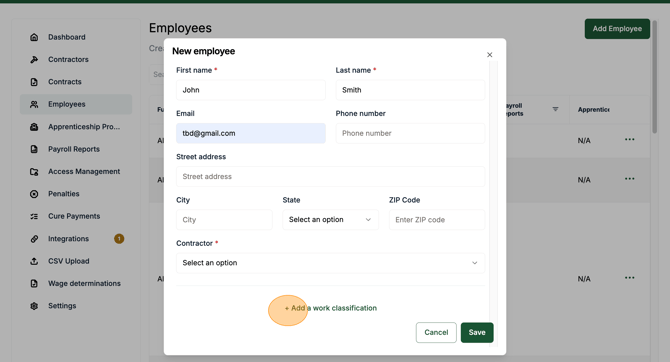Click the Apprenticeship Programs icon
The image size is (670, 362).
click(34, 127)
